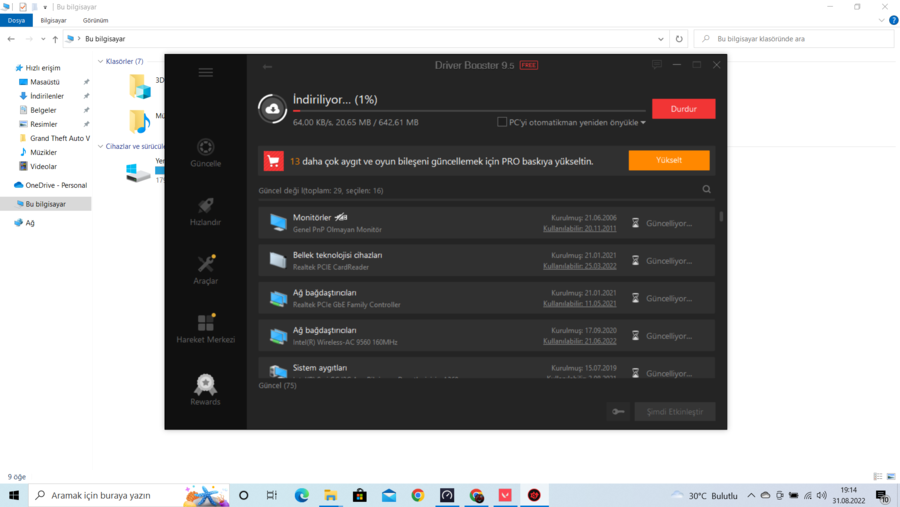Viewport: 900px width, 507px height.
Task: Click the download progress cloud icon
Action: [x=272, y=109]
